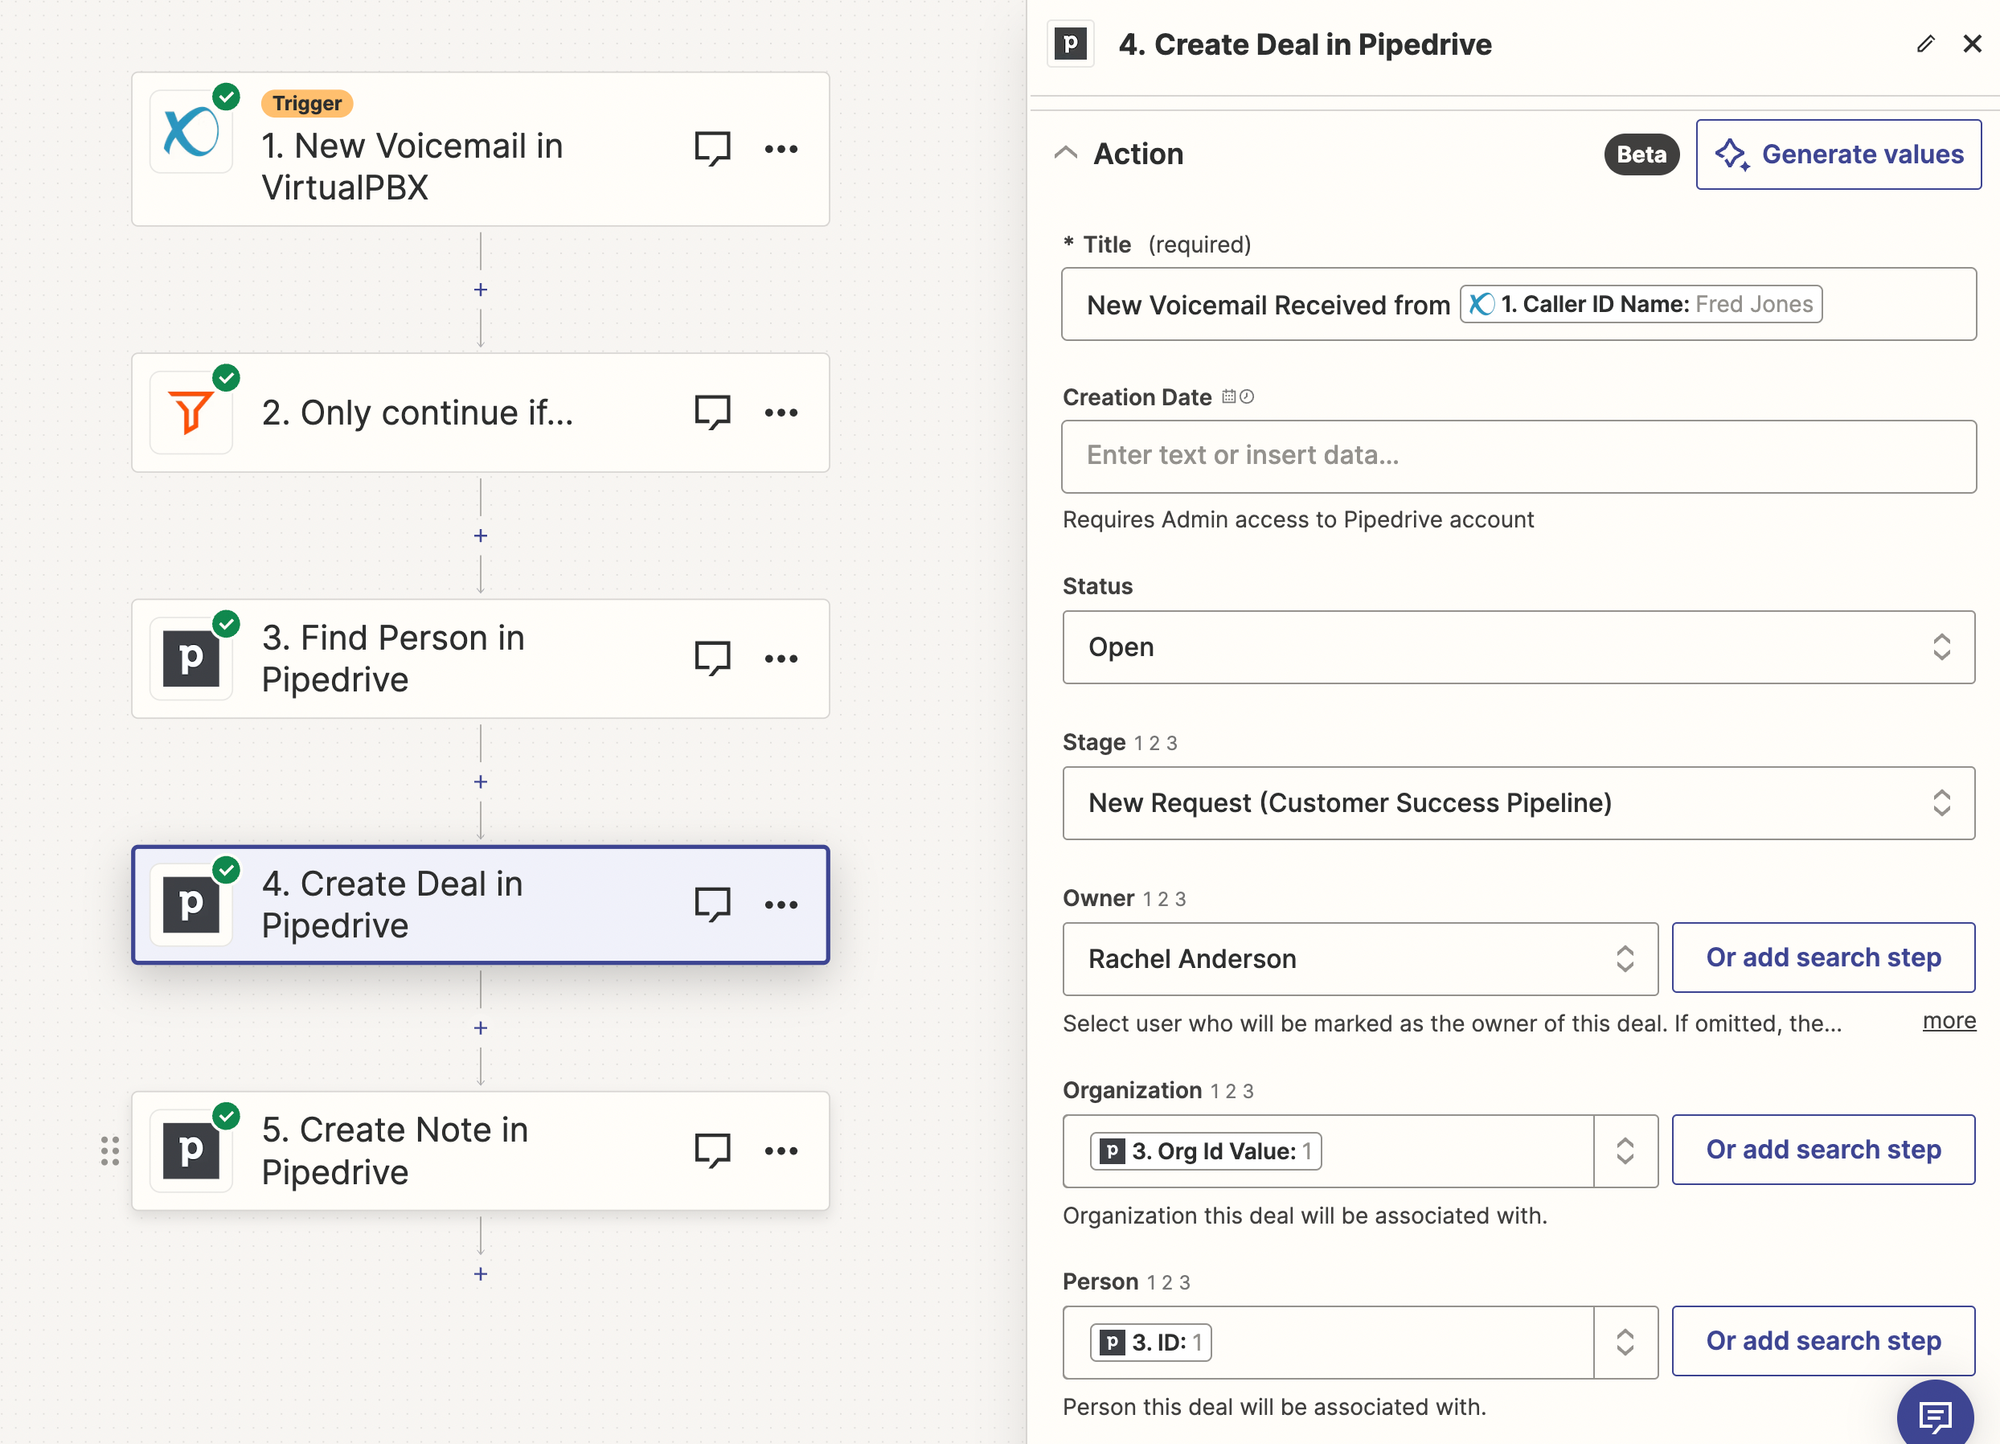Click the Beta label tag
The image size is (2000, 1444).
point(1640,152)
